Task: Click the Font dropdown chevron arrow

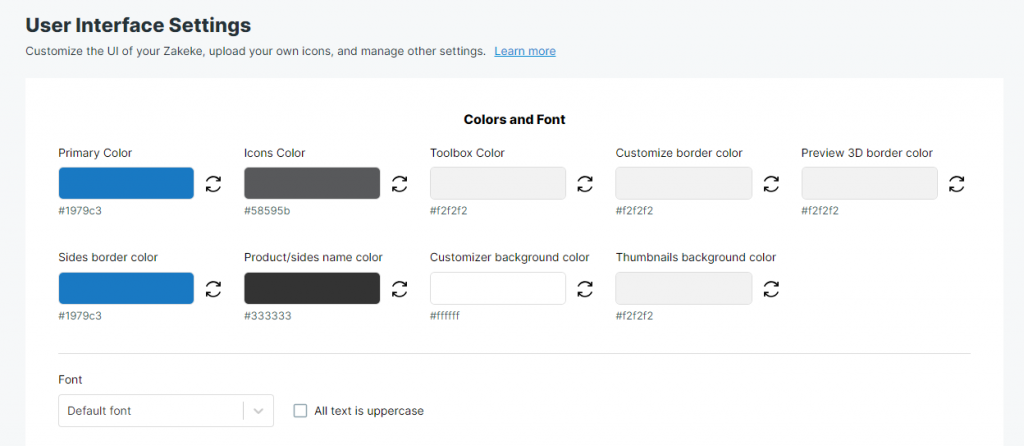Action: pos(259,411)
